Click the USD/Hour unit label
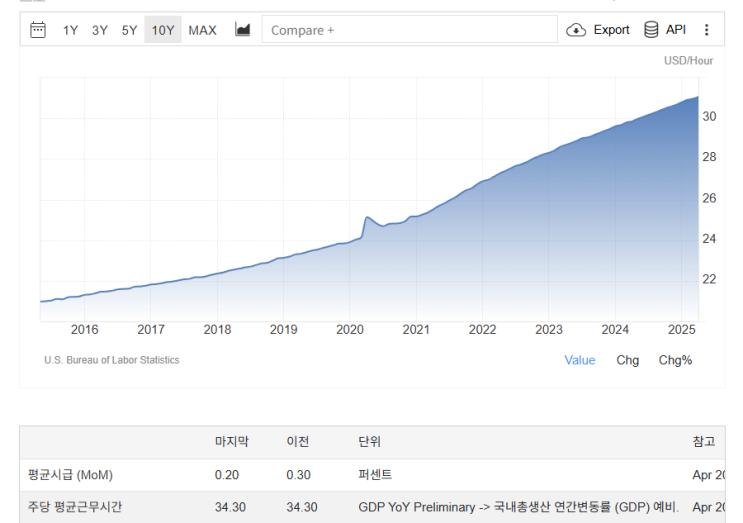Viewport: 743px width, 523px height. (x=688, y=61)
